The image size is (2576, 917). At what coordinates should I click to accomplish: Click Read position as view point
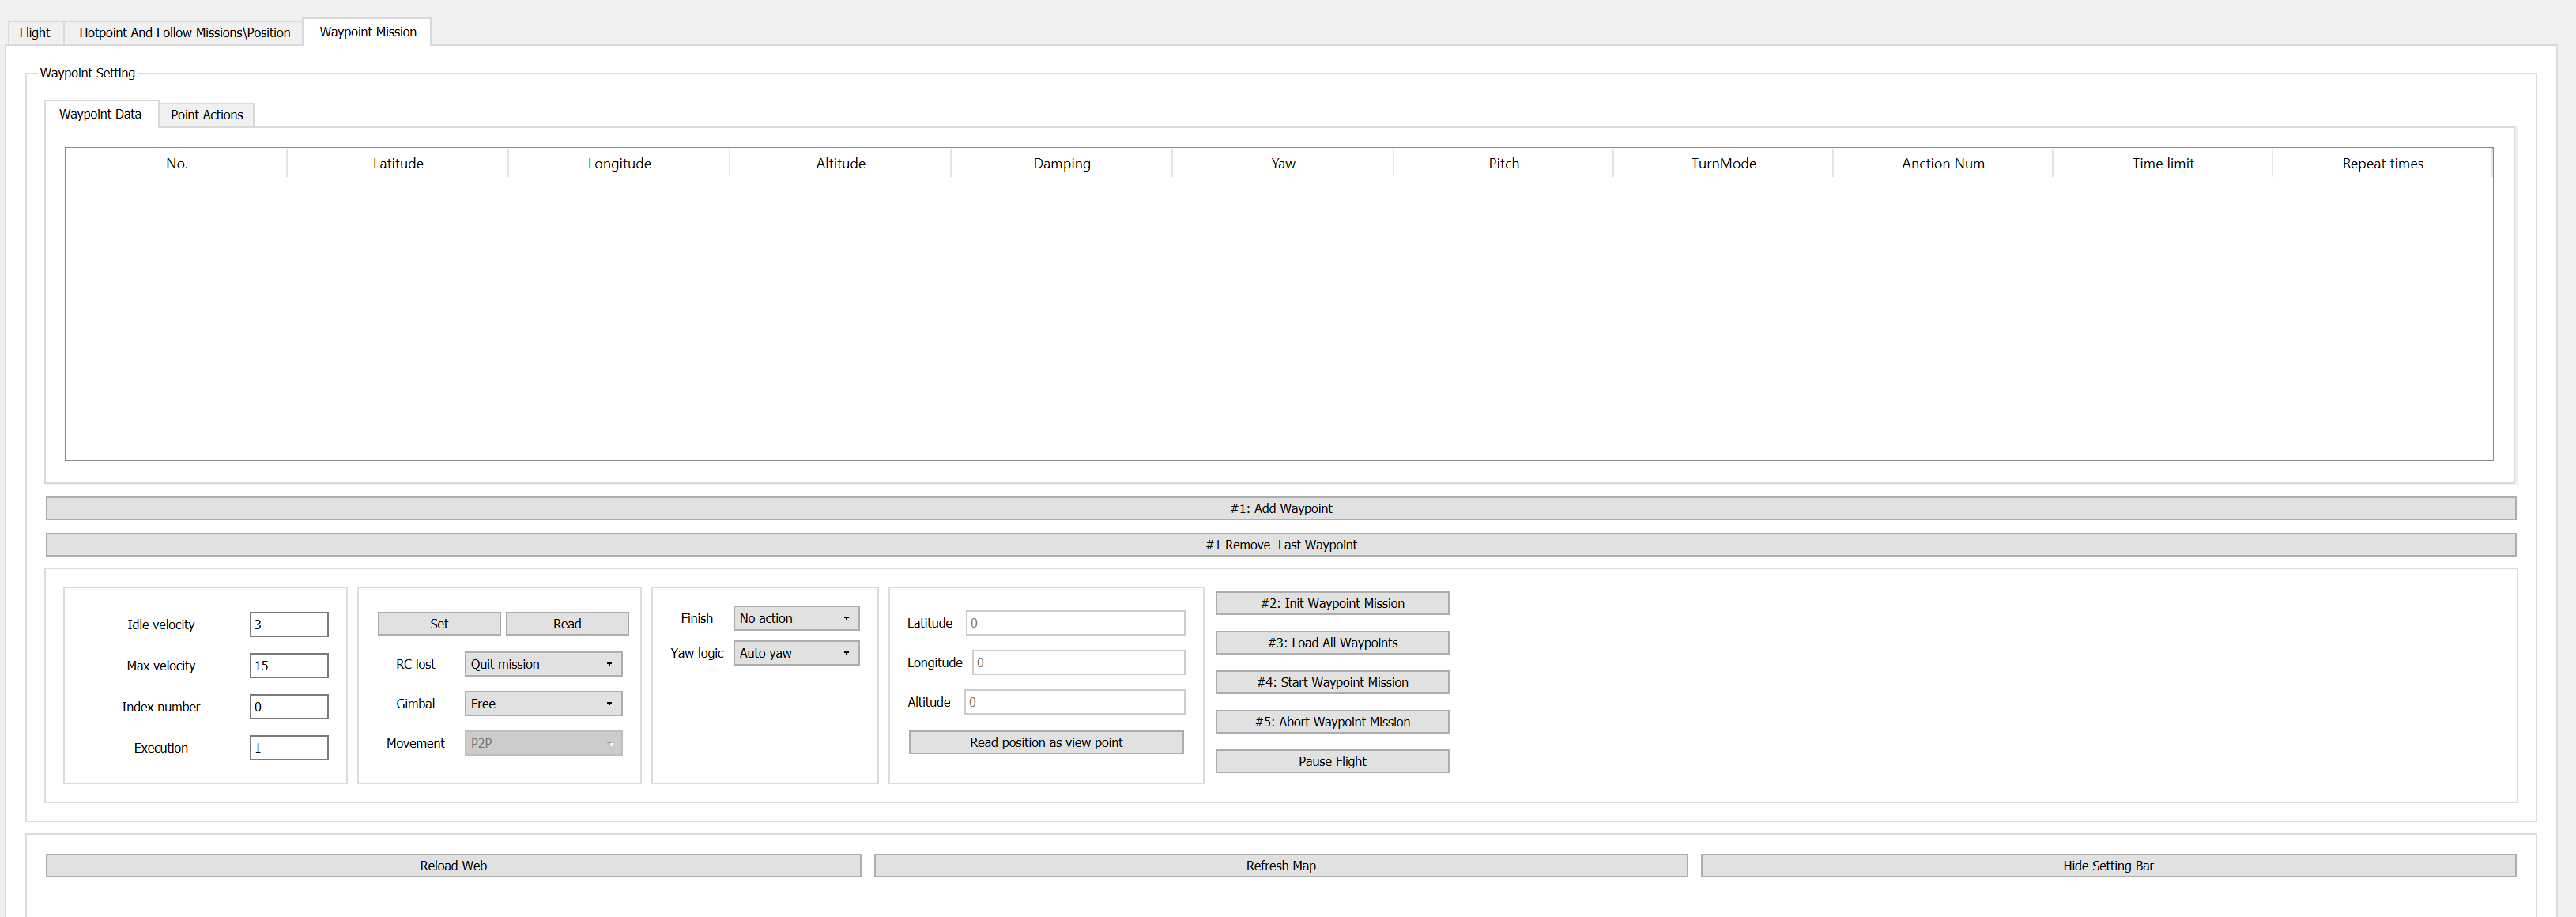1046,742
